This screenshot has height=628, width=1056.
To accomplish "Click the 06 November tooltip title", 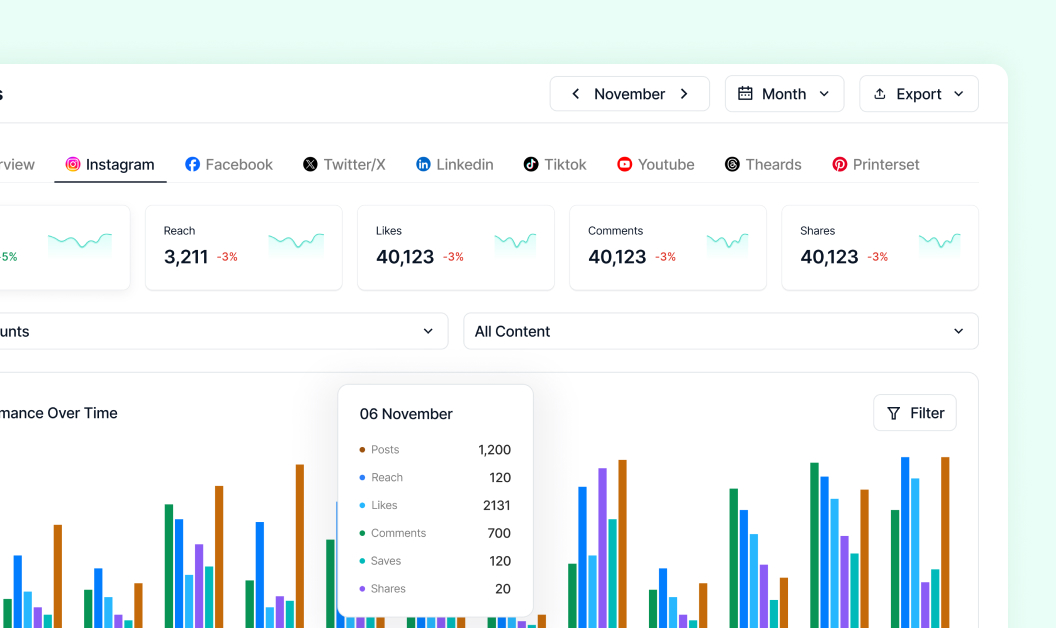I will point(406,414).
